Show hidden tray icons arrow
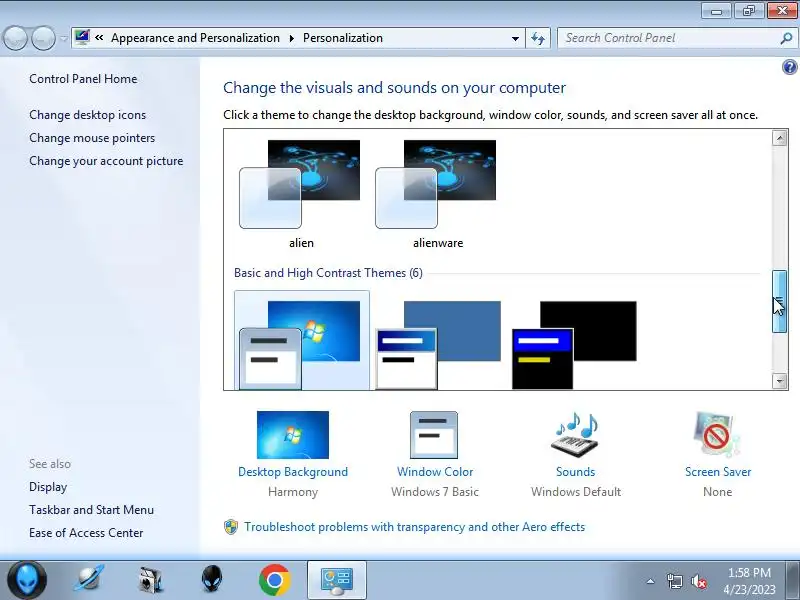This screenshot has width=800, height=600. coord(651,581)
